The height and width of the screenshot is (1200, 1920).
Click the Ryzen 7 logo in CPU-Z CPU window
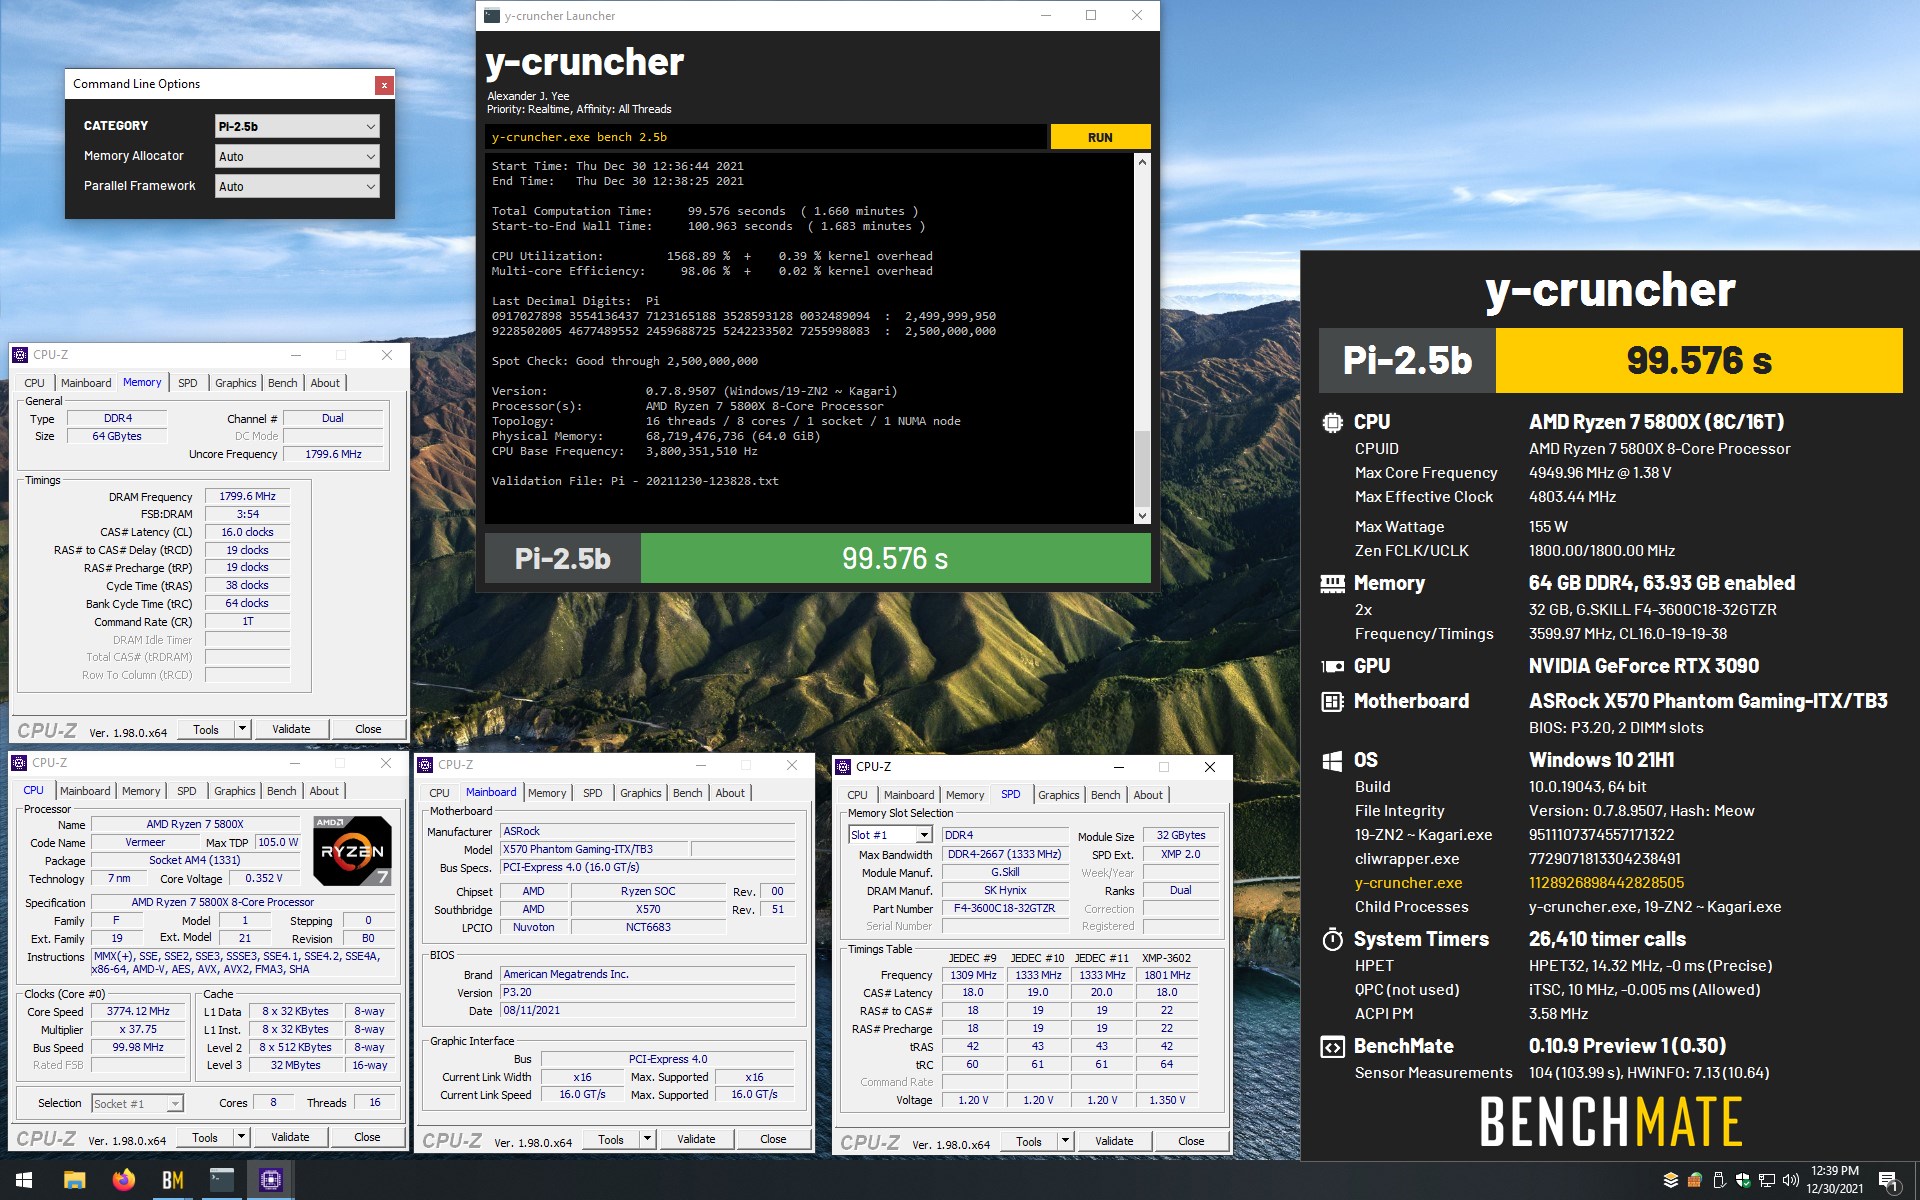point(352,851)
